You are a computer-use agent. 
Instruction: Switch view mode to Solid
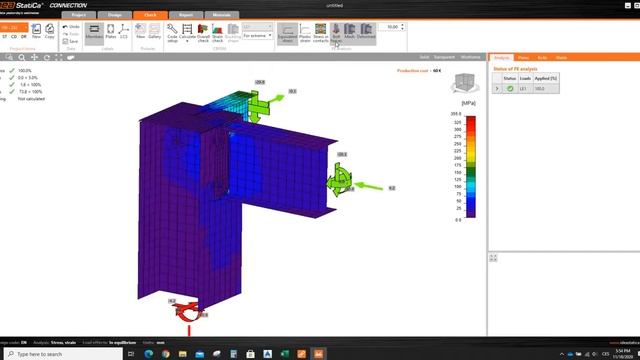point(424,57)
